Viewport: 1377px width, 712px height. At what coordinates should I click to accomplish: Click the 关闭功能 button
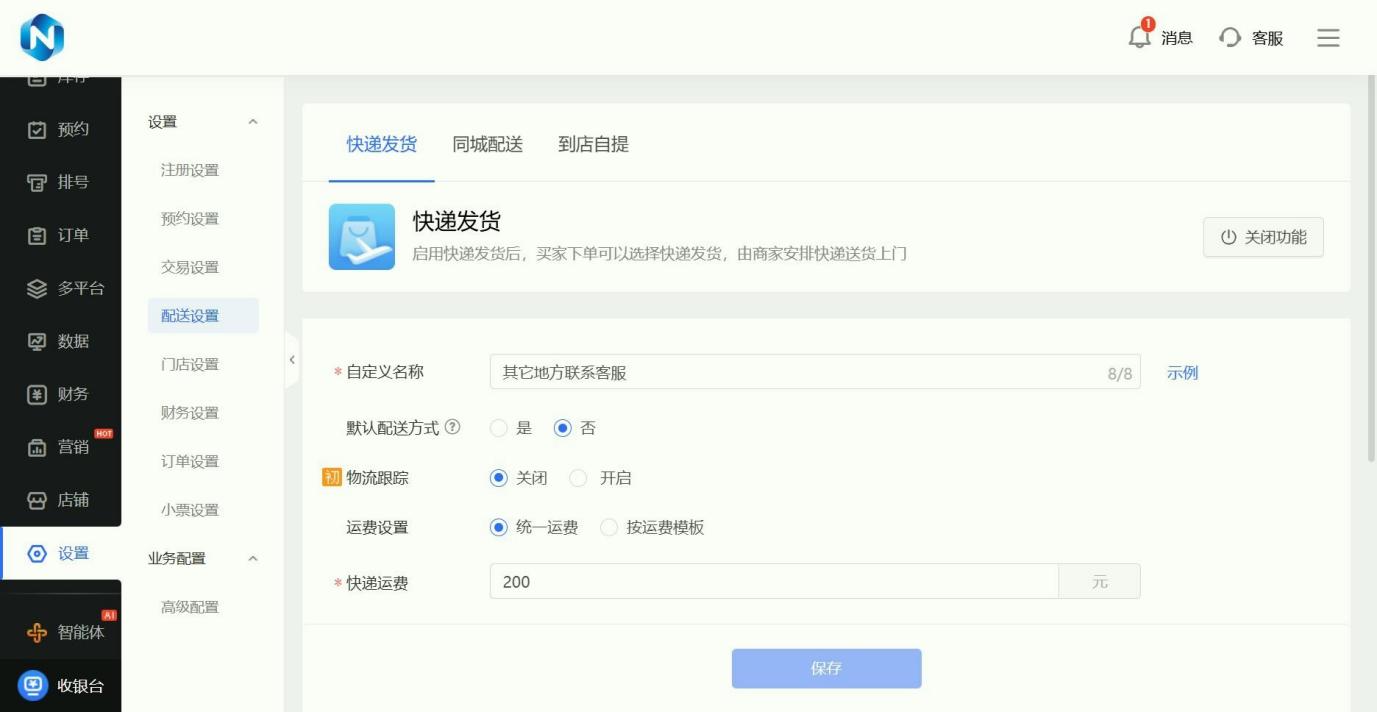point(1263,238)
